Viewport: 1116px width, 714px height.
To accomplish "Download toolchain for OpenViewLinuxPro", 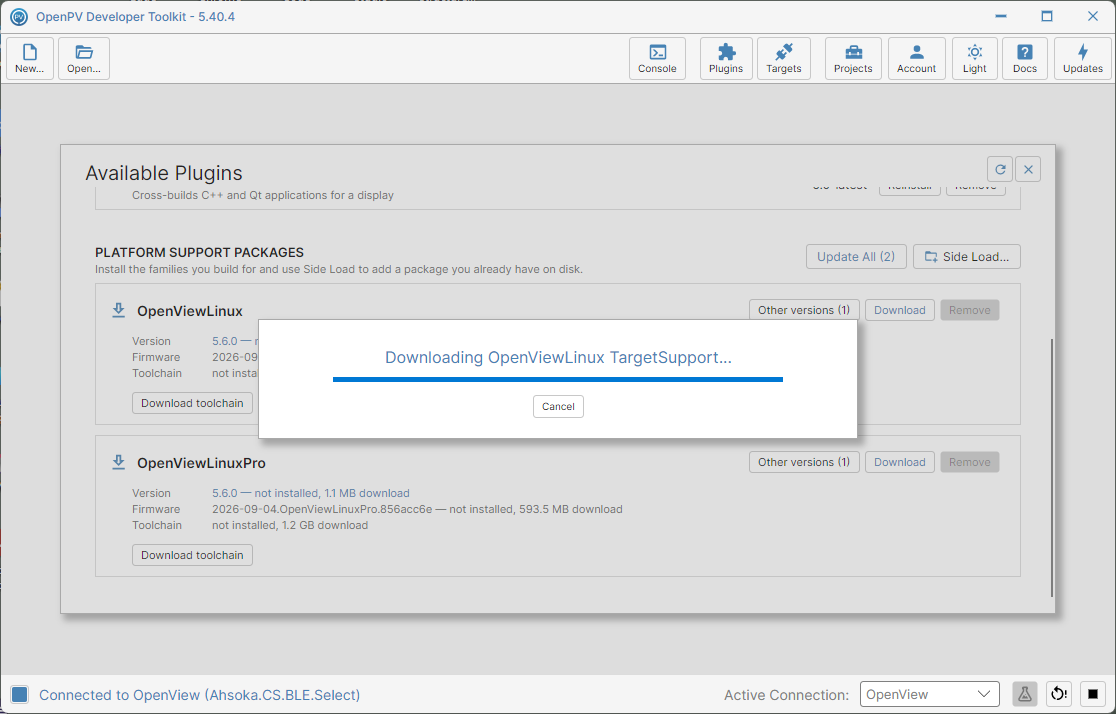I will coord(192,555).
